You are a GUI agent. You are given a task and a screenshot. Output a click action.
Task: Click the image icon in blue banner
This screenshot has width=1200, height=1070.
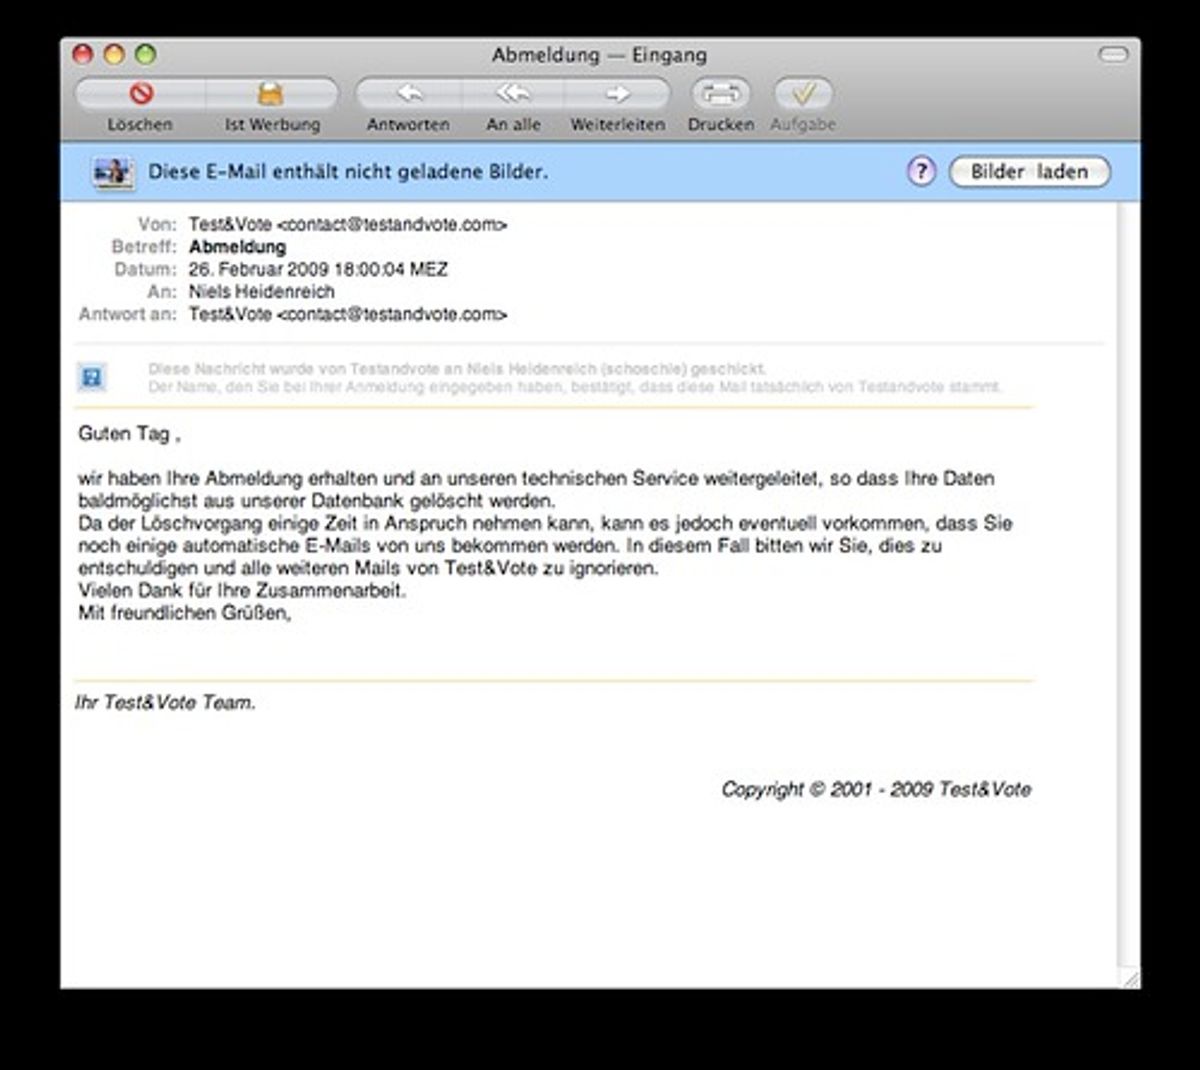pyautogui.click(x=113, y=172)
